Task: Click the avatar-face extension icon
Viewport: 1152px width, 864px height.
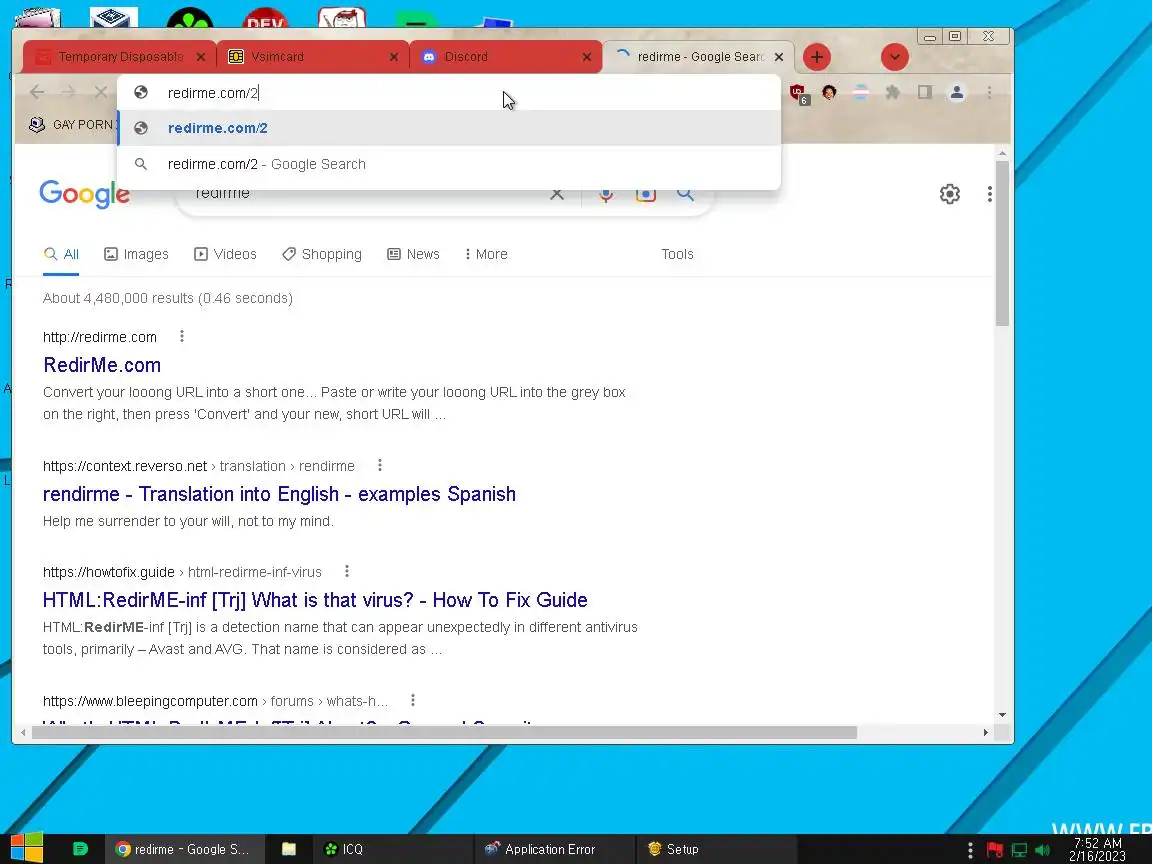Action: 829,92
